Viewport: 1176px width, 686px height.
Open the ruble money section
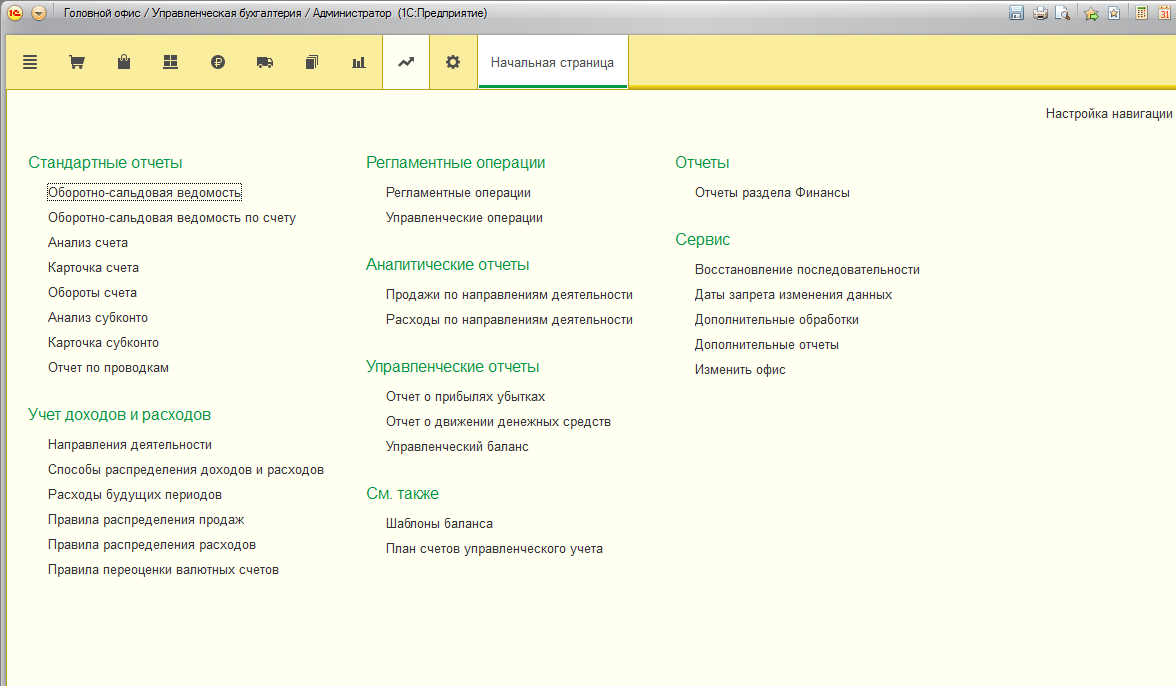click(218, 62)
